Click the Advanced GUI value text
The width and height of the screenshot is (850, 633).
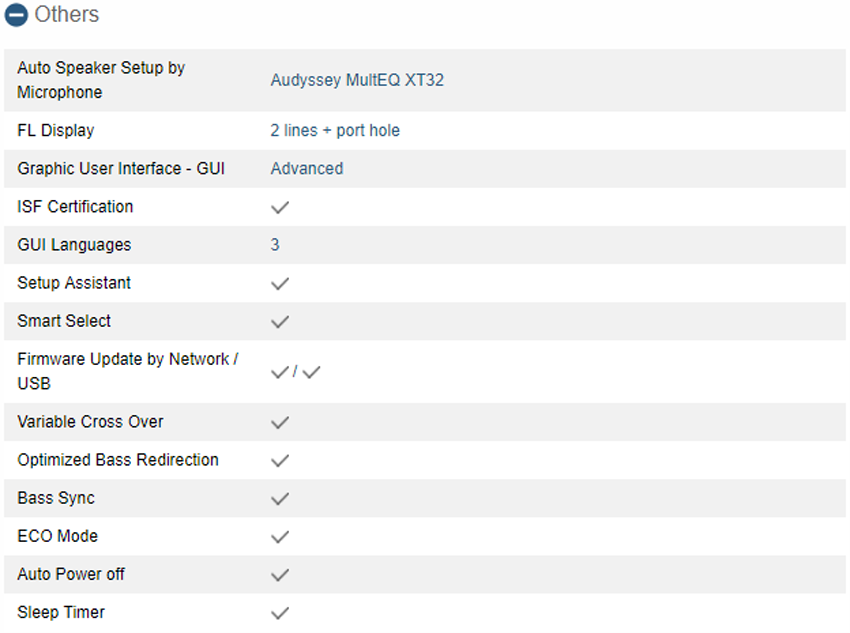click(307, 169)
